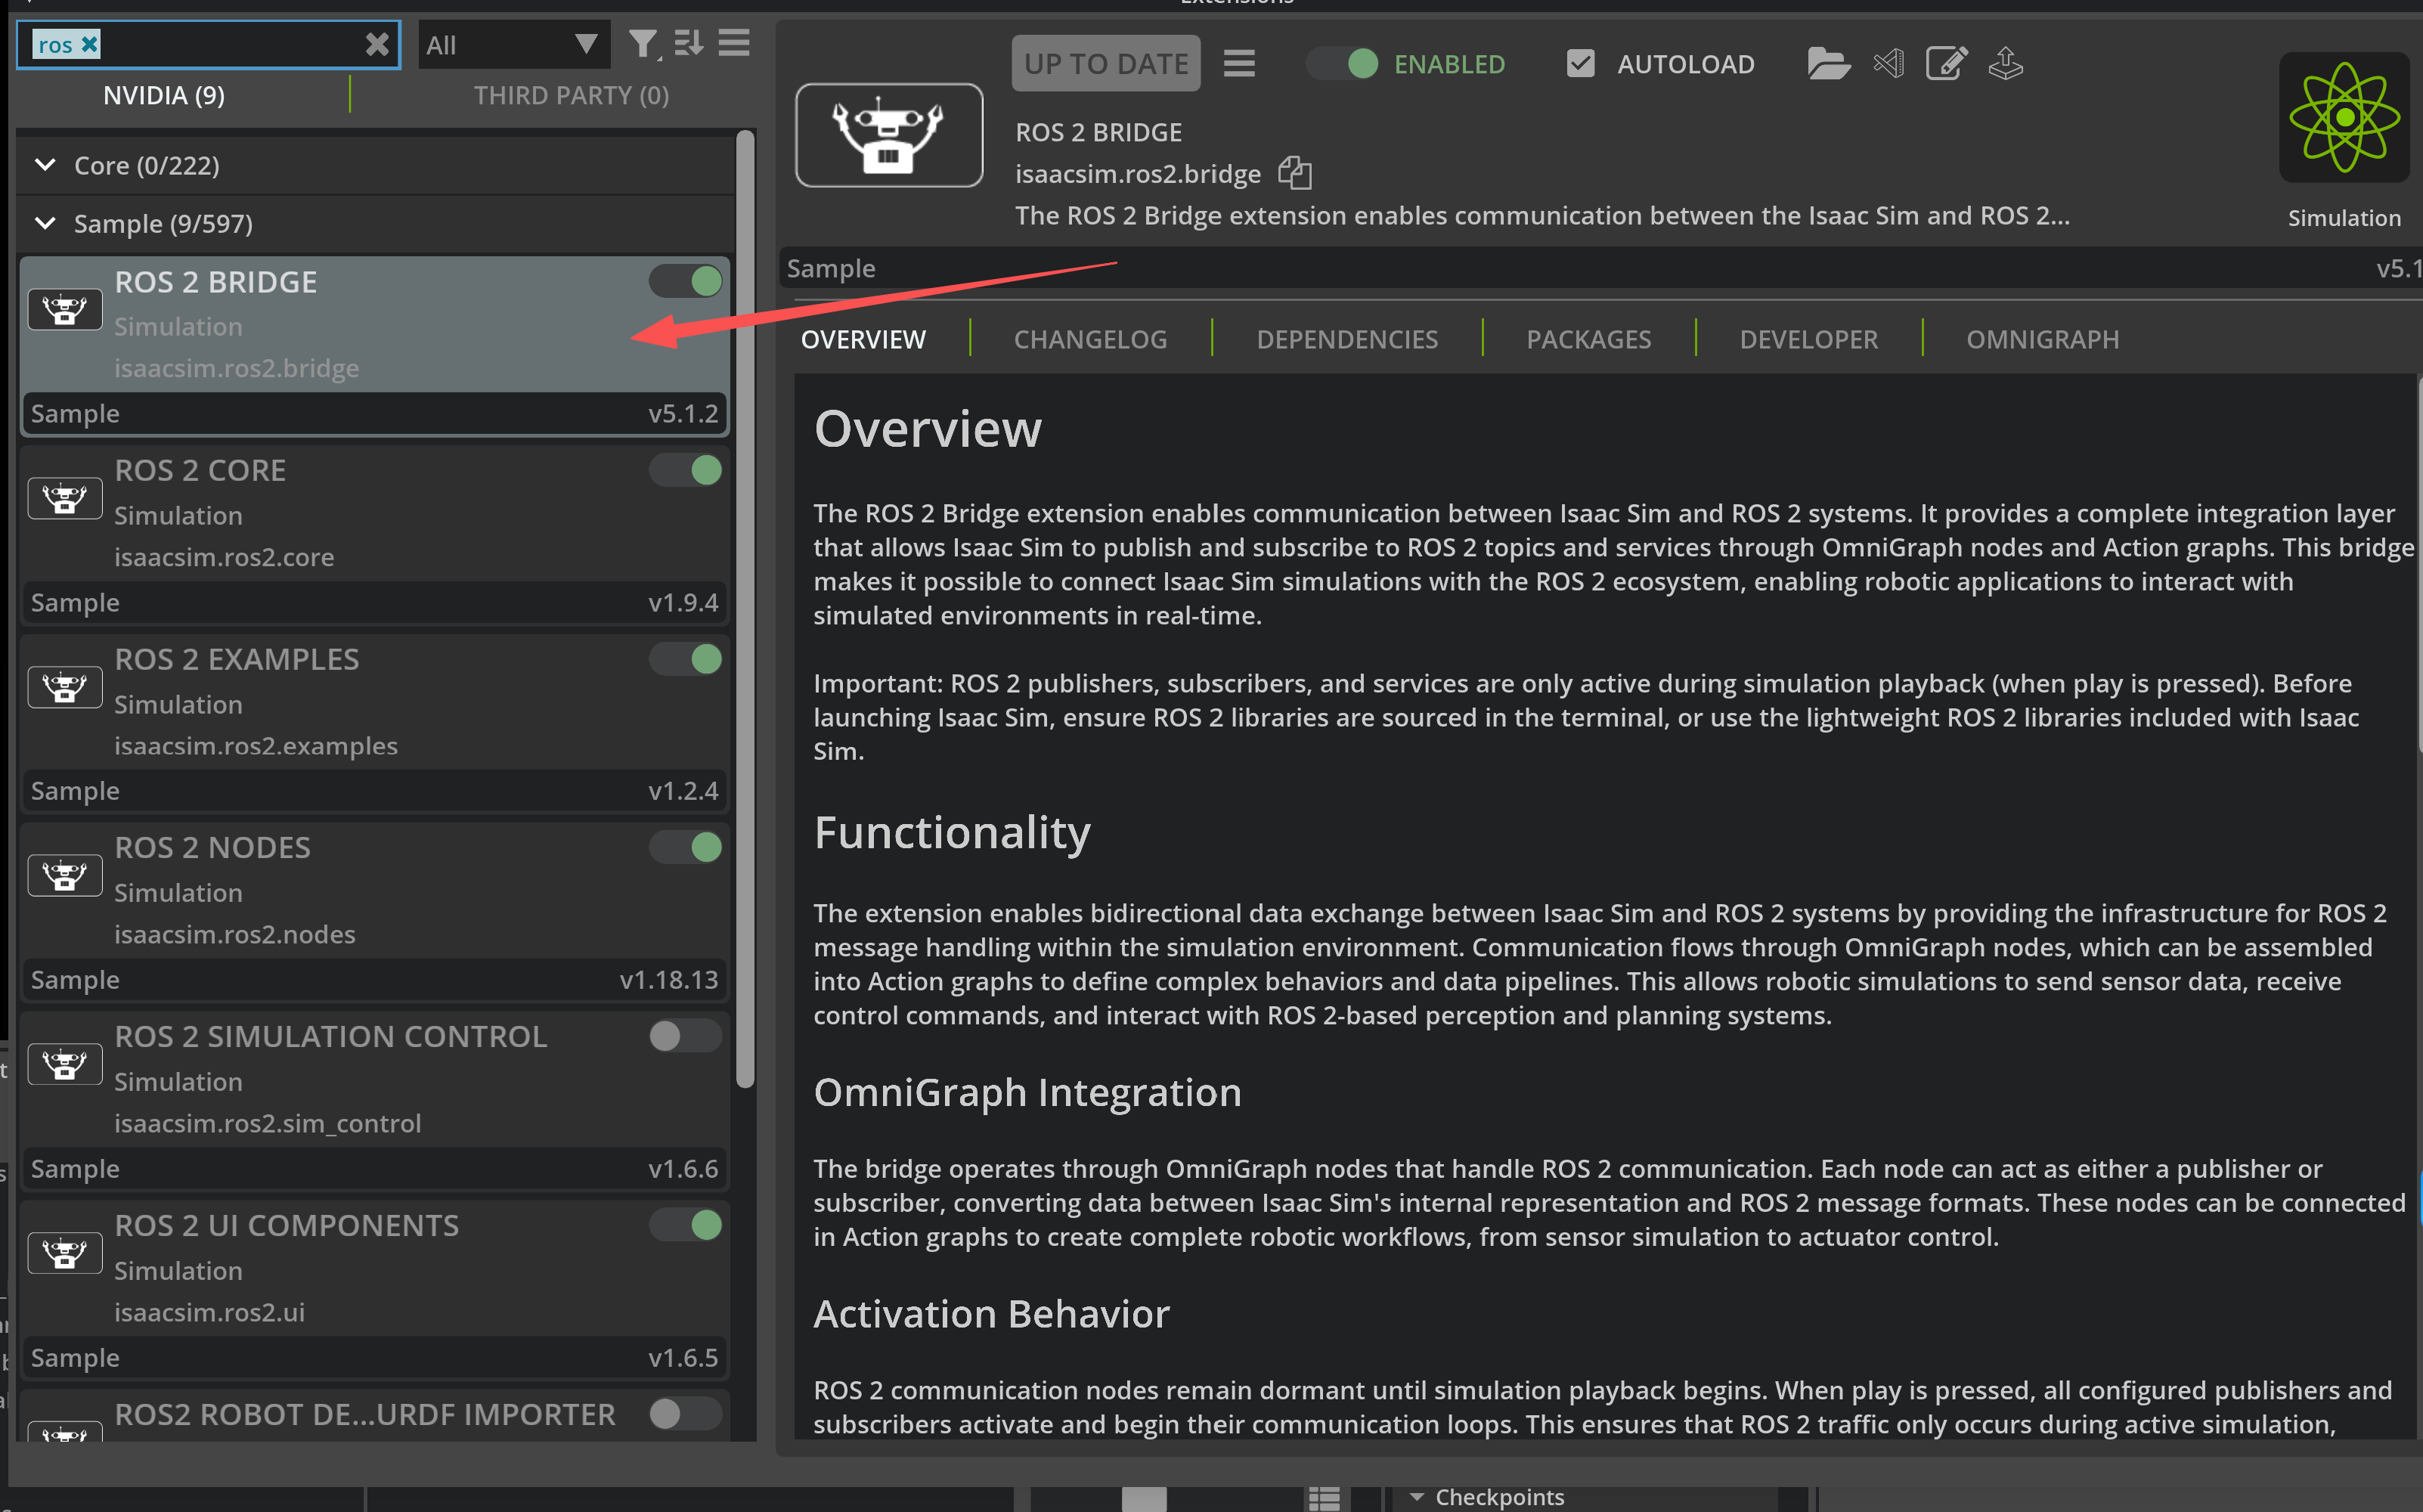The height and width of the screenshot is (1512, 2423).
Task: Open extension in VS Code icon
Action: [x=1889, y=64]
